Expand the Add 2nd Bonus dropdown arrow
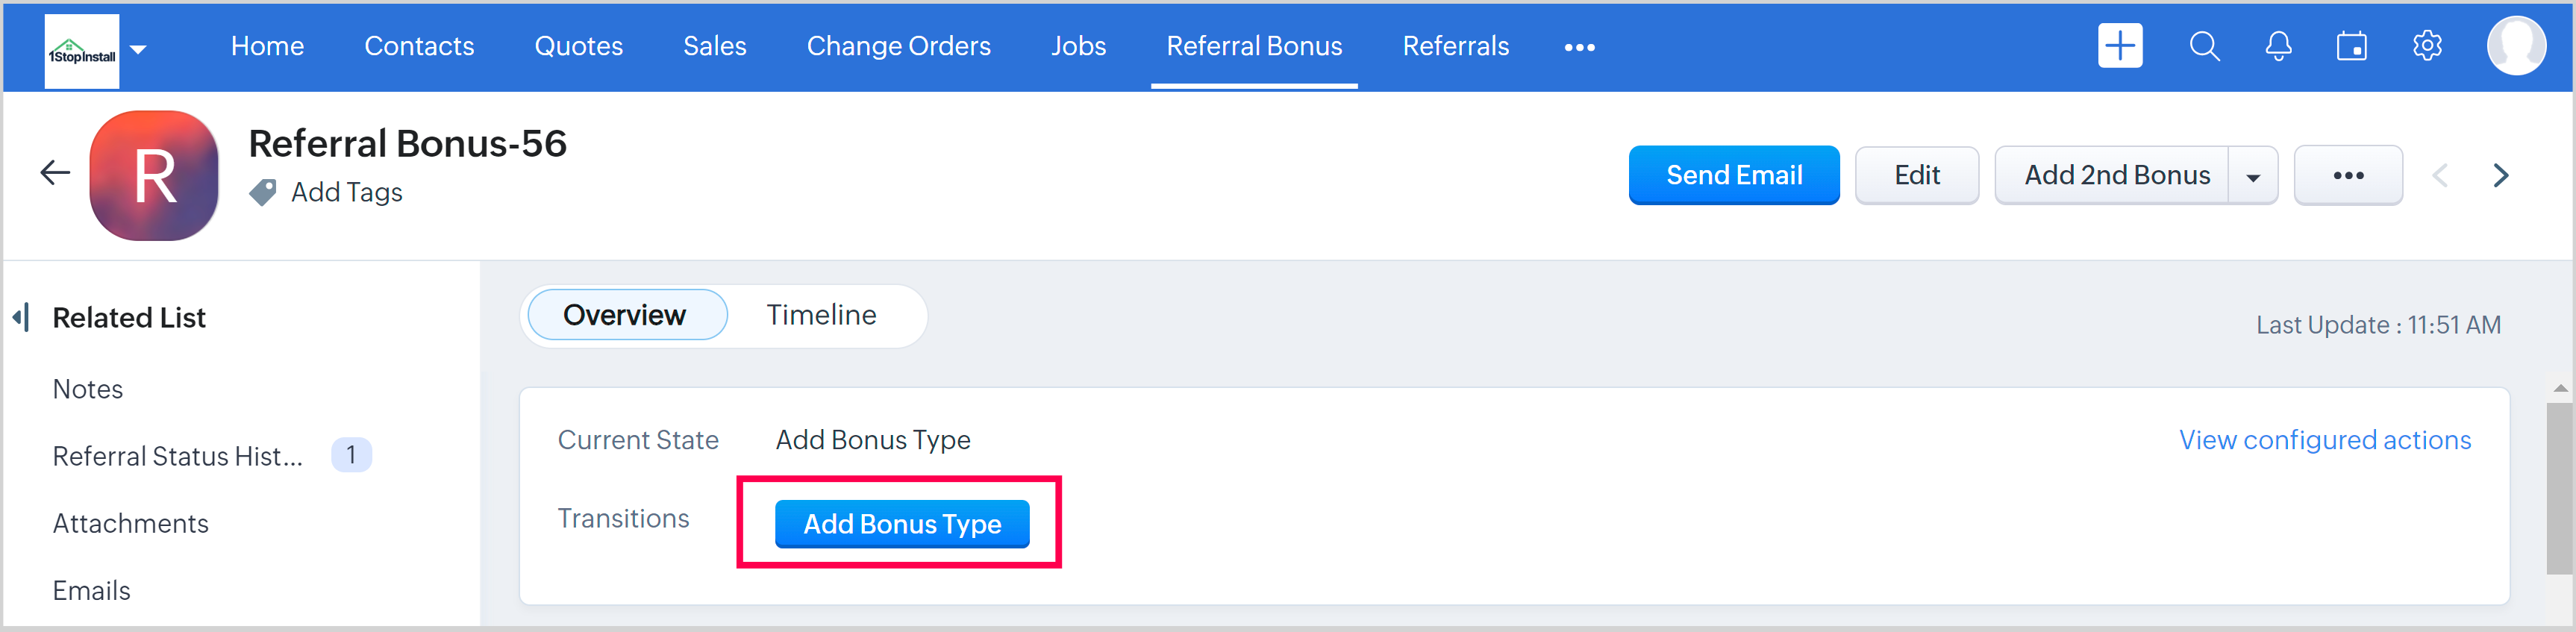Image resolution: width=2576 pixels, height=632 pixels. [2252, 177]
